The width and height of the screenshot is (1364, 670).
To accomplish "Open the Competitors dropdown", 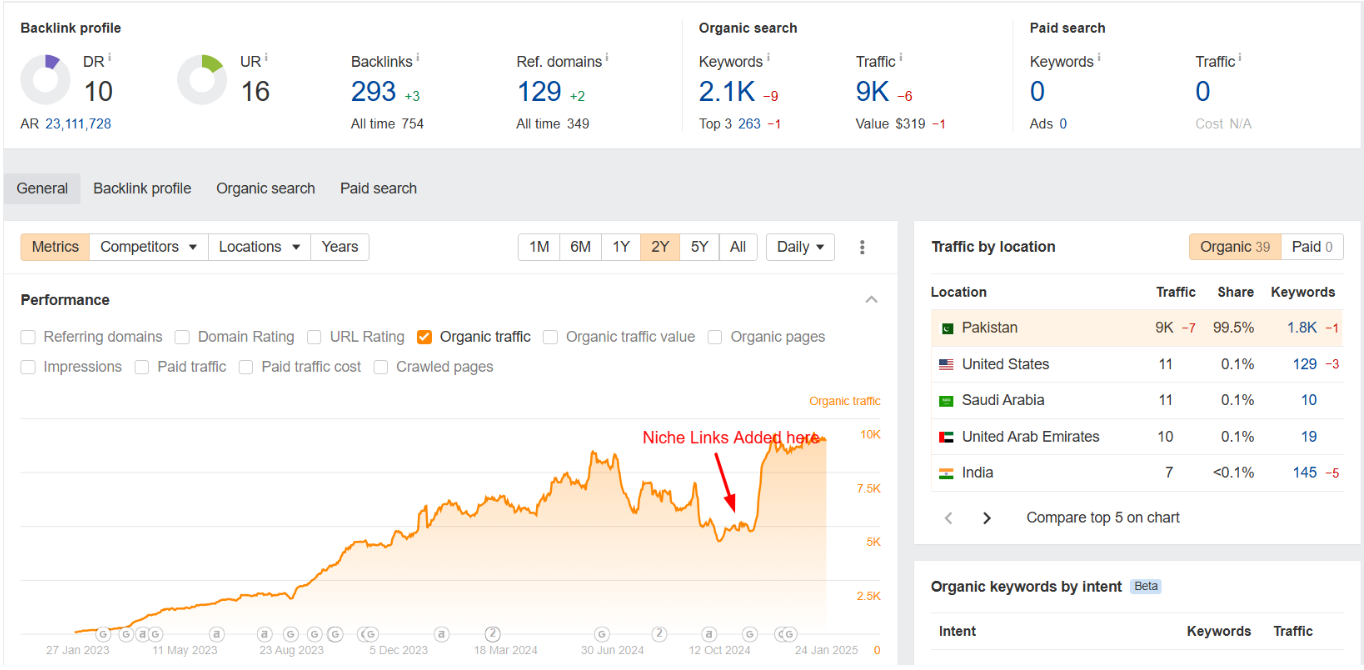I will point(148,247).
